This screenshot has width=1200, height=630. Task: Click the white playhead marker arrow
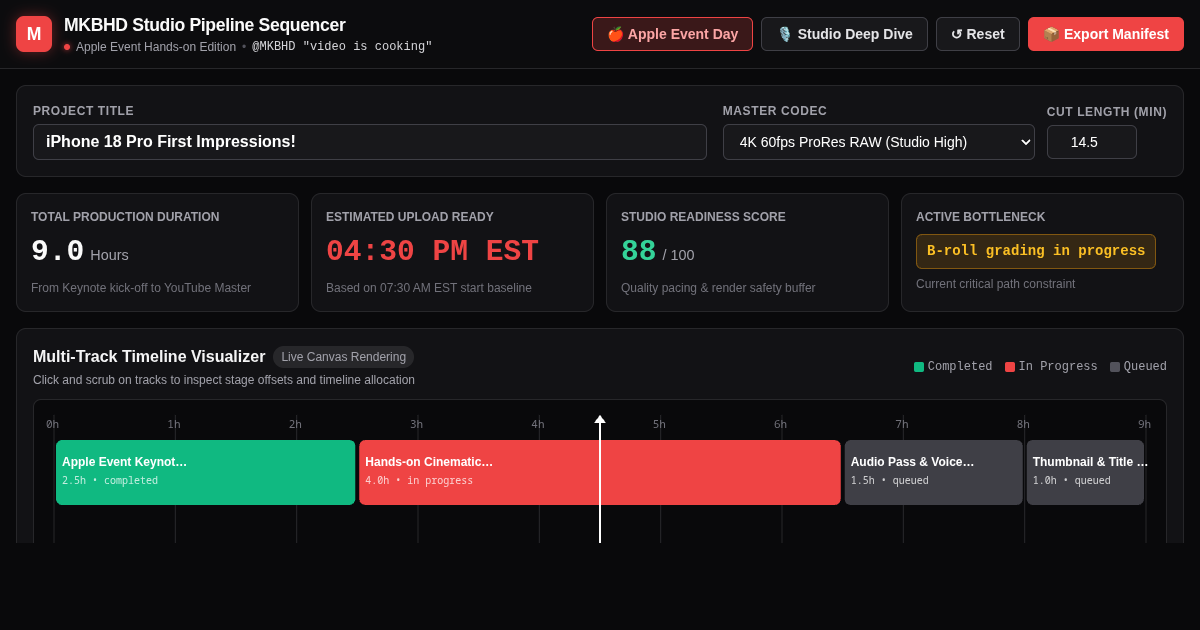pyautogui.click(x=600, y=420)
